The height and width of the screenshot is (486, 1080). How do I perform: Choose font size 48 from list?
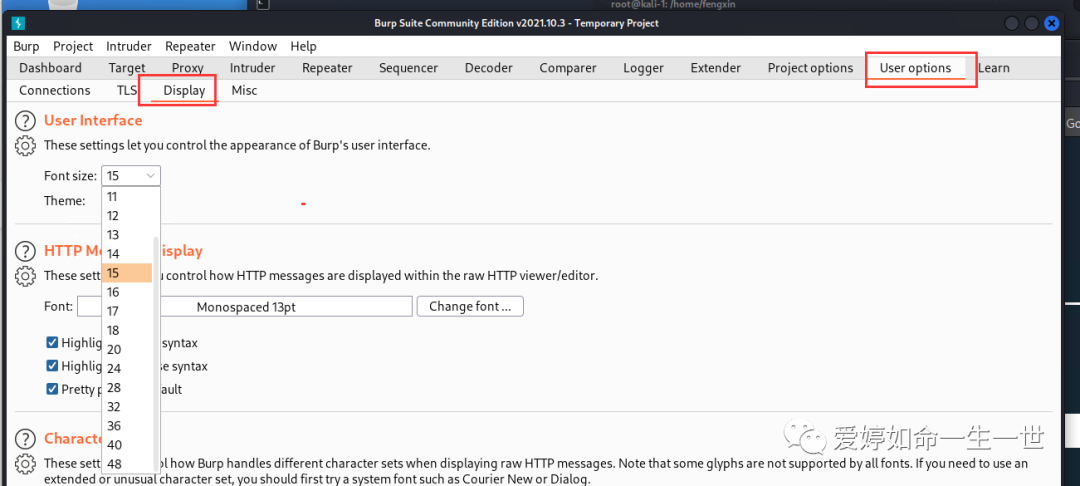click(x=127, y=464)
